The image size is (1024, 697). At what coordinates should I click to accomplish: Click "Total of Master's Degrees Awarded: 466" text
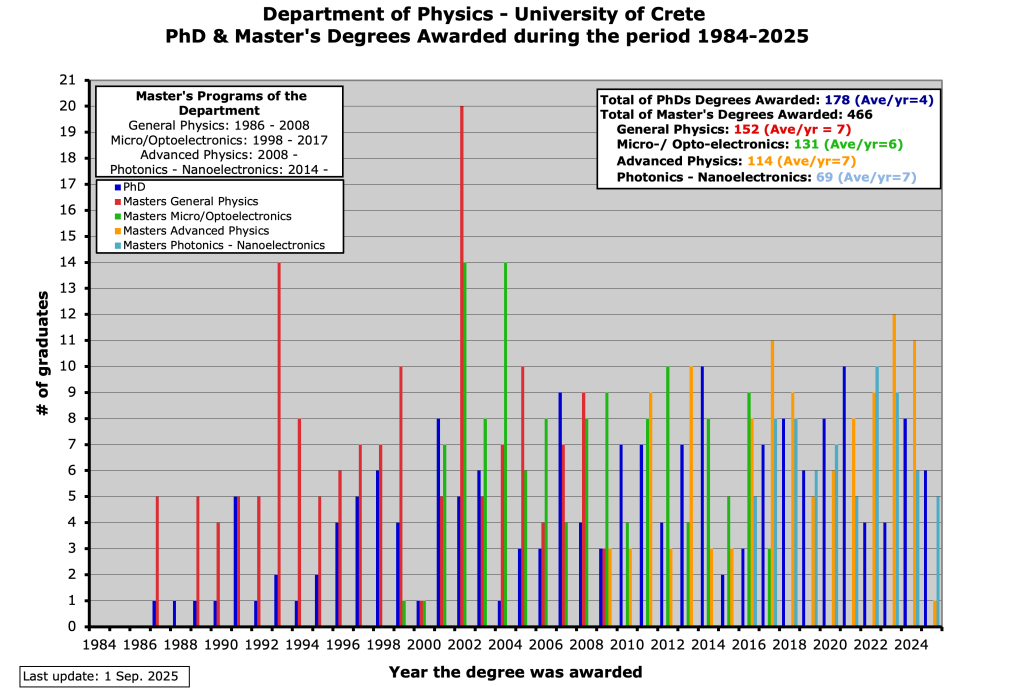(x=736, y=114)
